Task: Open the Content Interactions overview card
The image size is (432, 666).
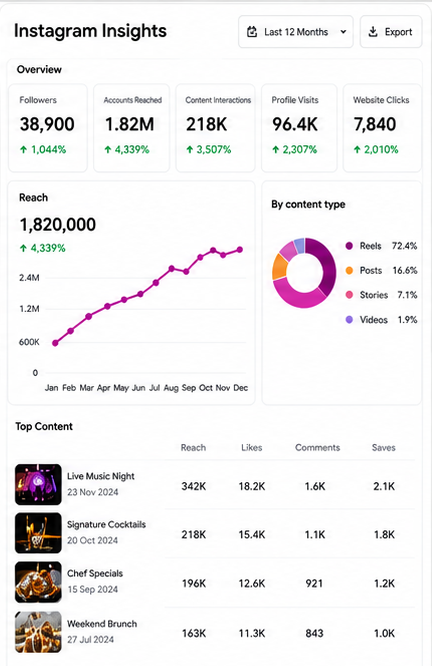Action: point(215,128)
